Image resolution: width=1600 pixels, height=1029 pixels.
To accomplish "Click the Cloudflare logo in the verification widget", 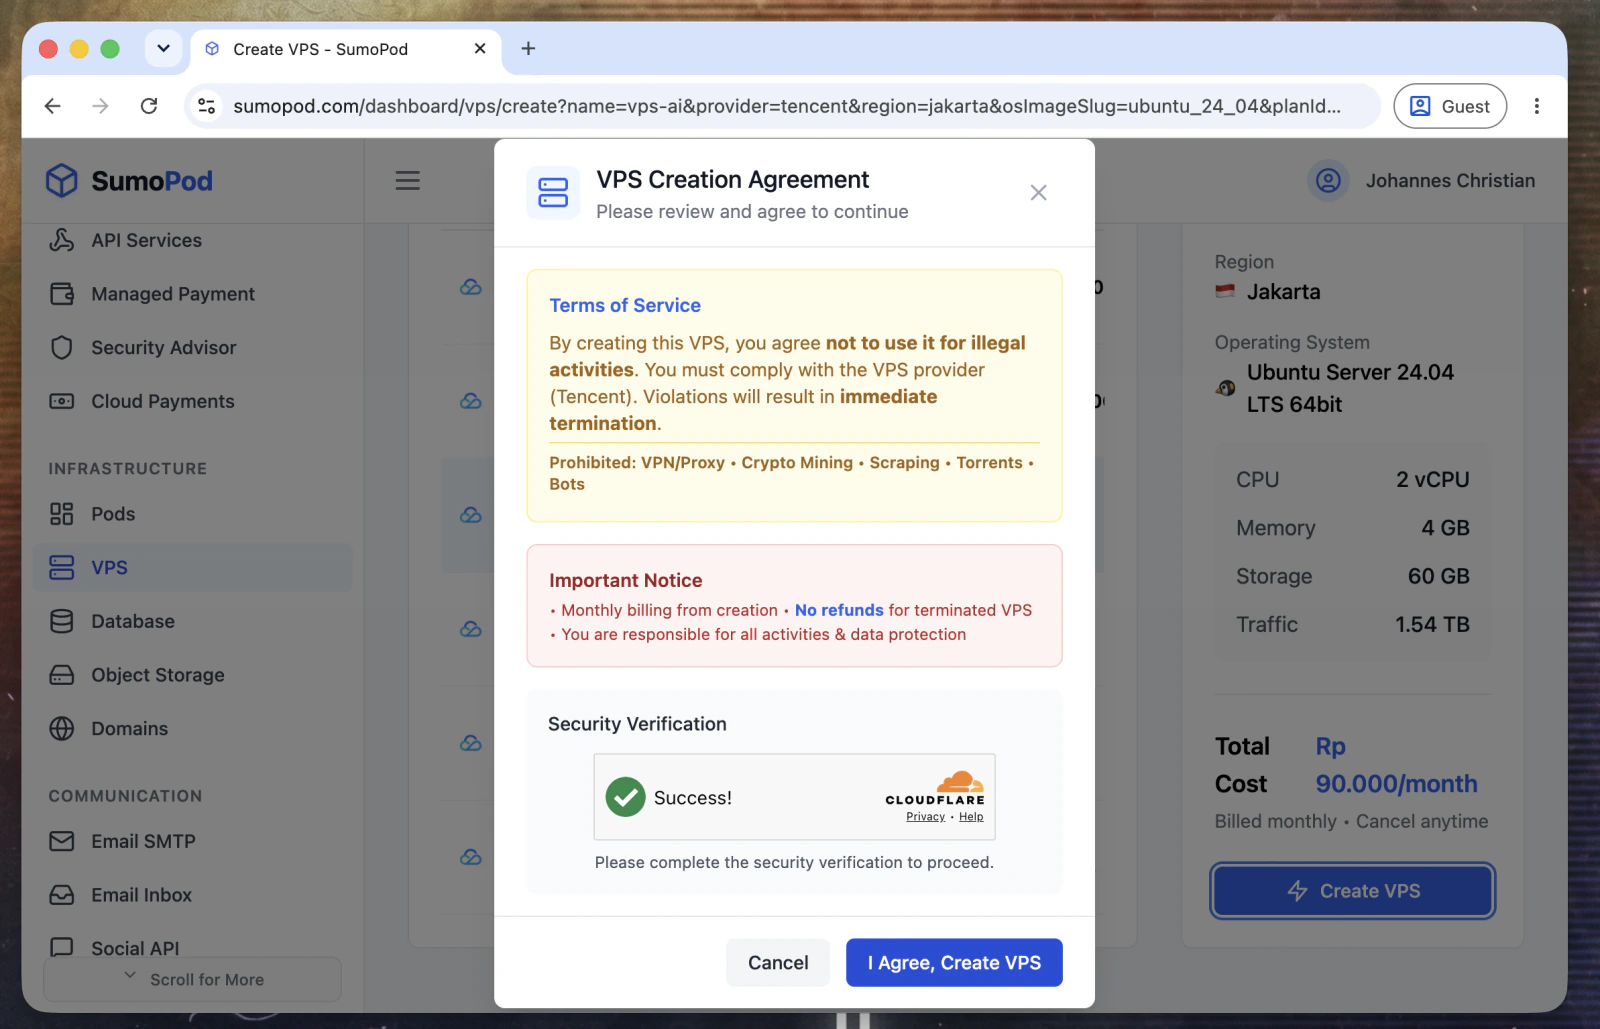I will pyautogui.click(x=935, y=788).
